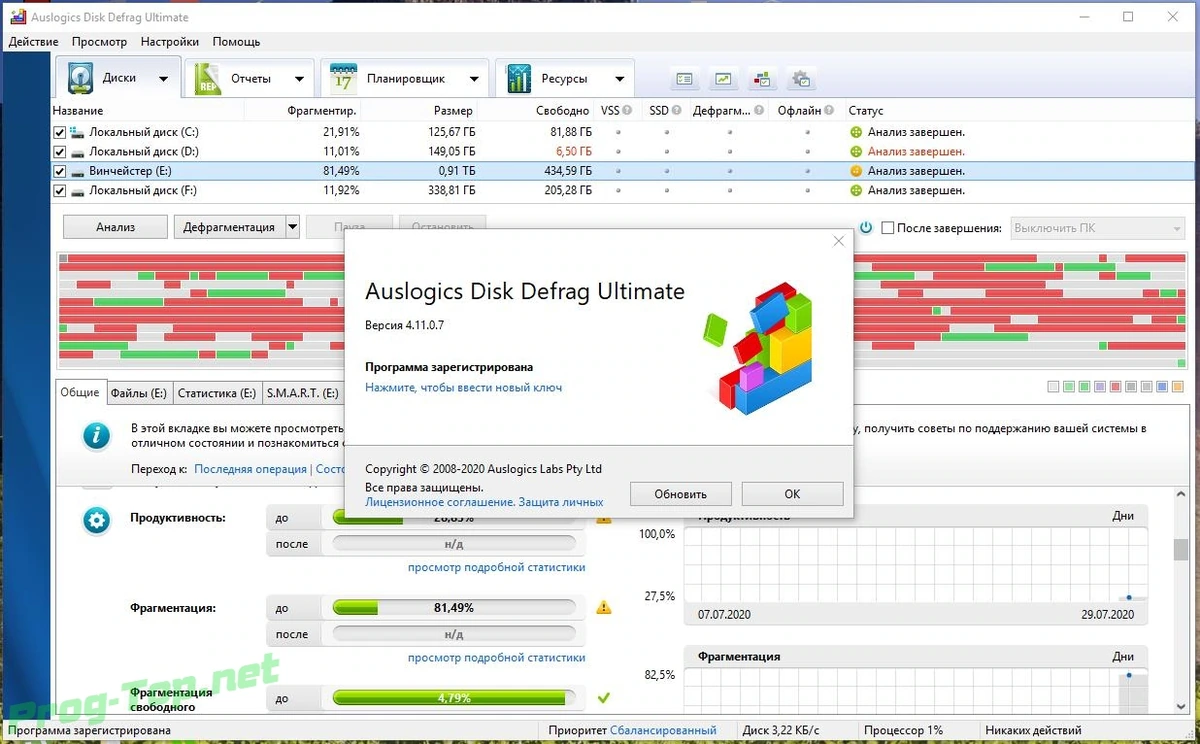The width and height of the screenshot is (1200, 744).
Task: Click the Свободно column header
Action: coord(563,111)
